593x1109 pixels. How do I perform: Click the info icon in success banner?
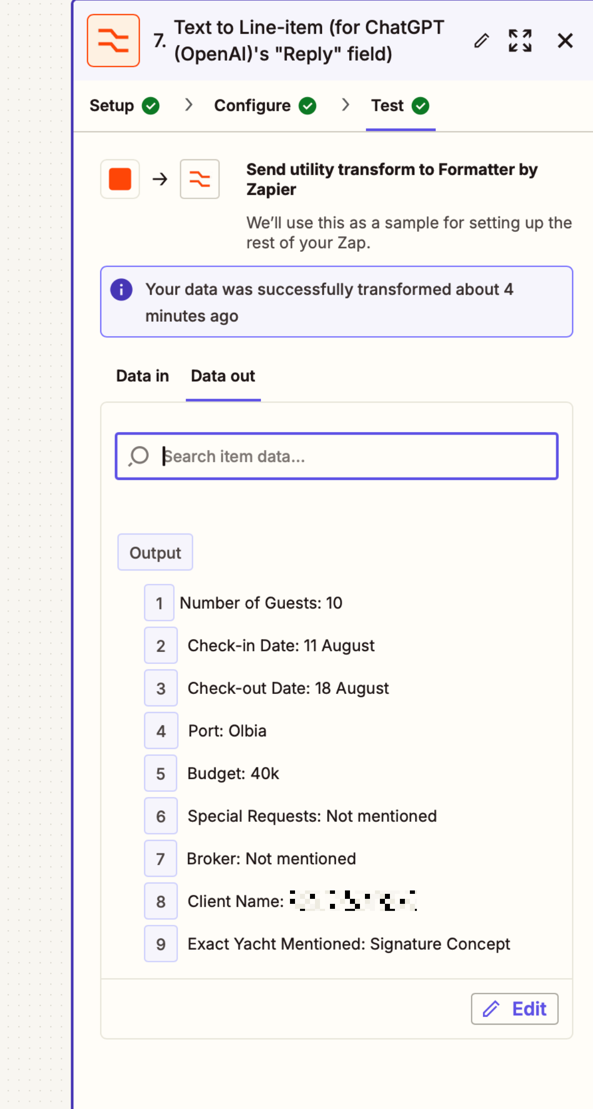(x=121, y=289)
